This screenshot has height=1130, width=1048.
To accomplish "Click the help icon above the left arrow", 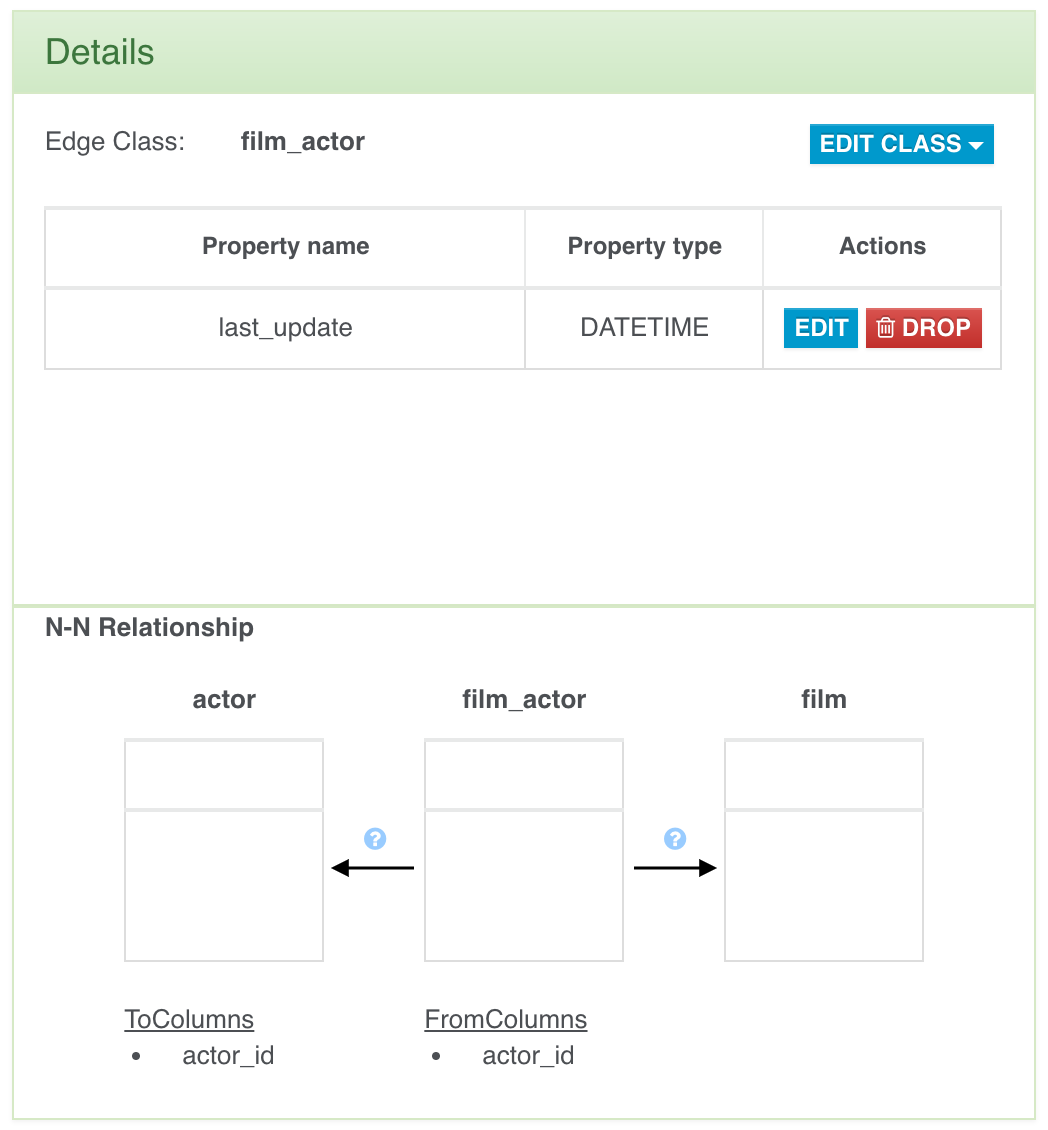I will [x=375, y=838].
